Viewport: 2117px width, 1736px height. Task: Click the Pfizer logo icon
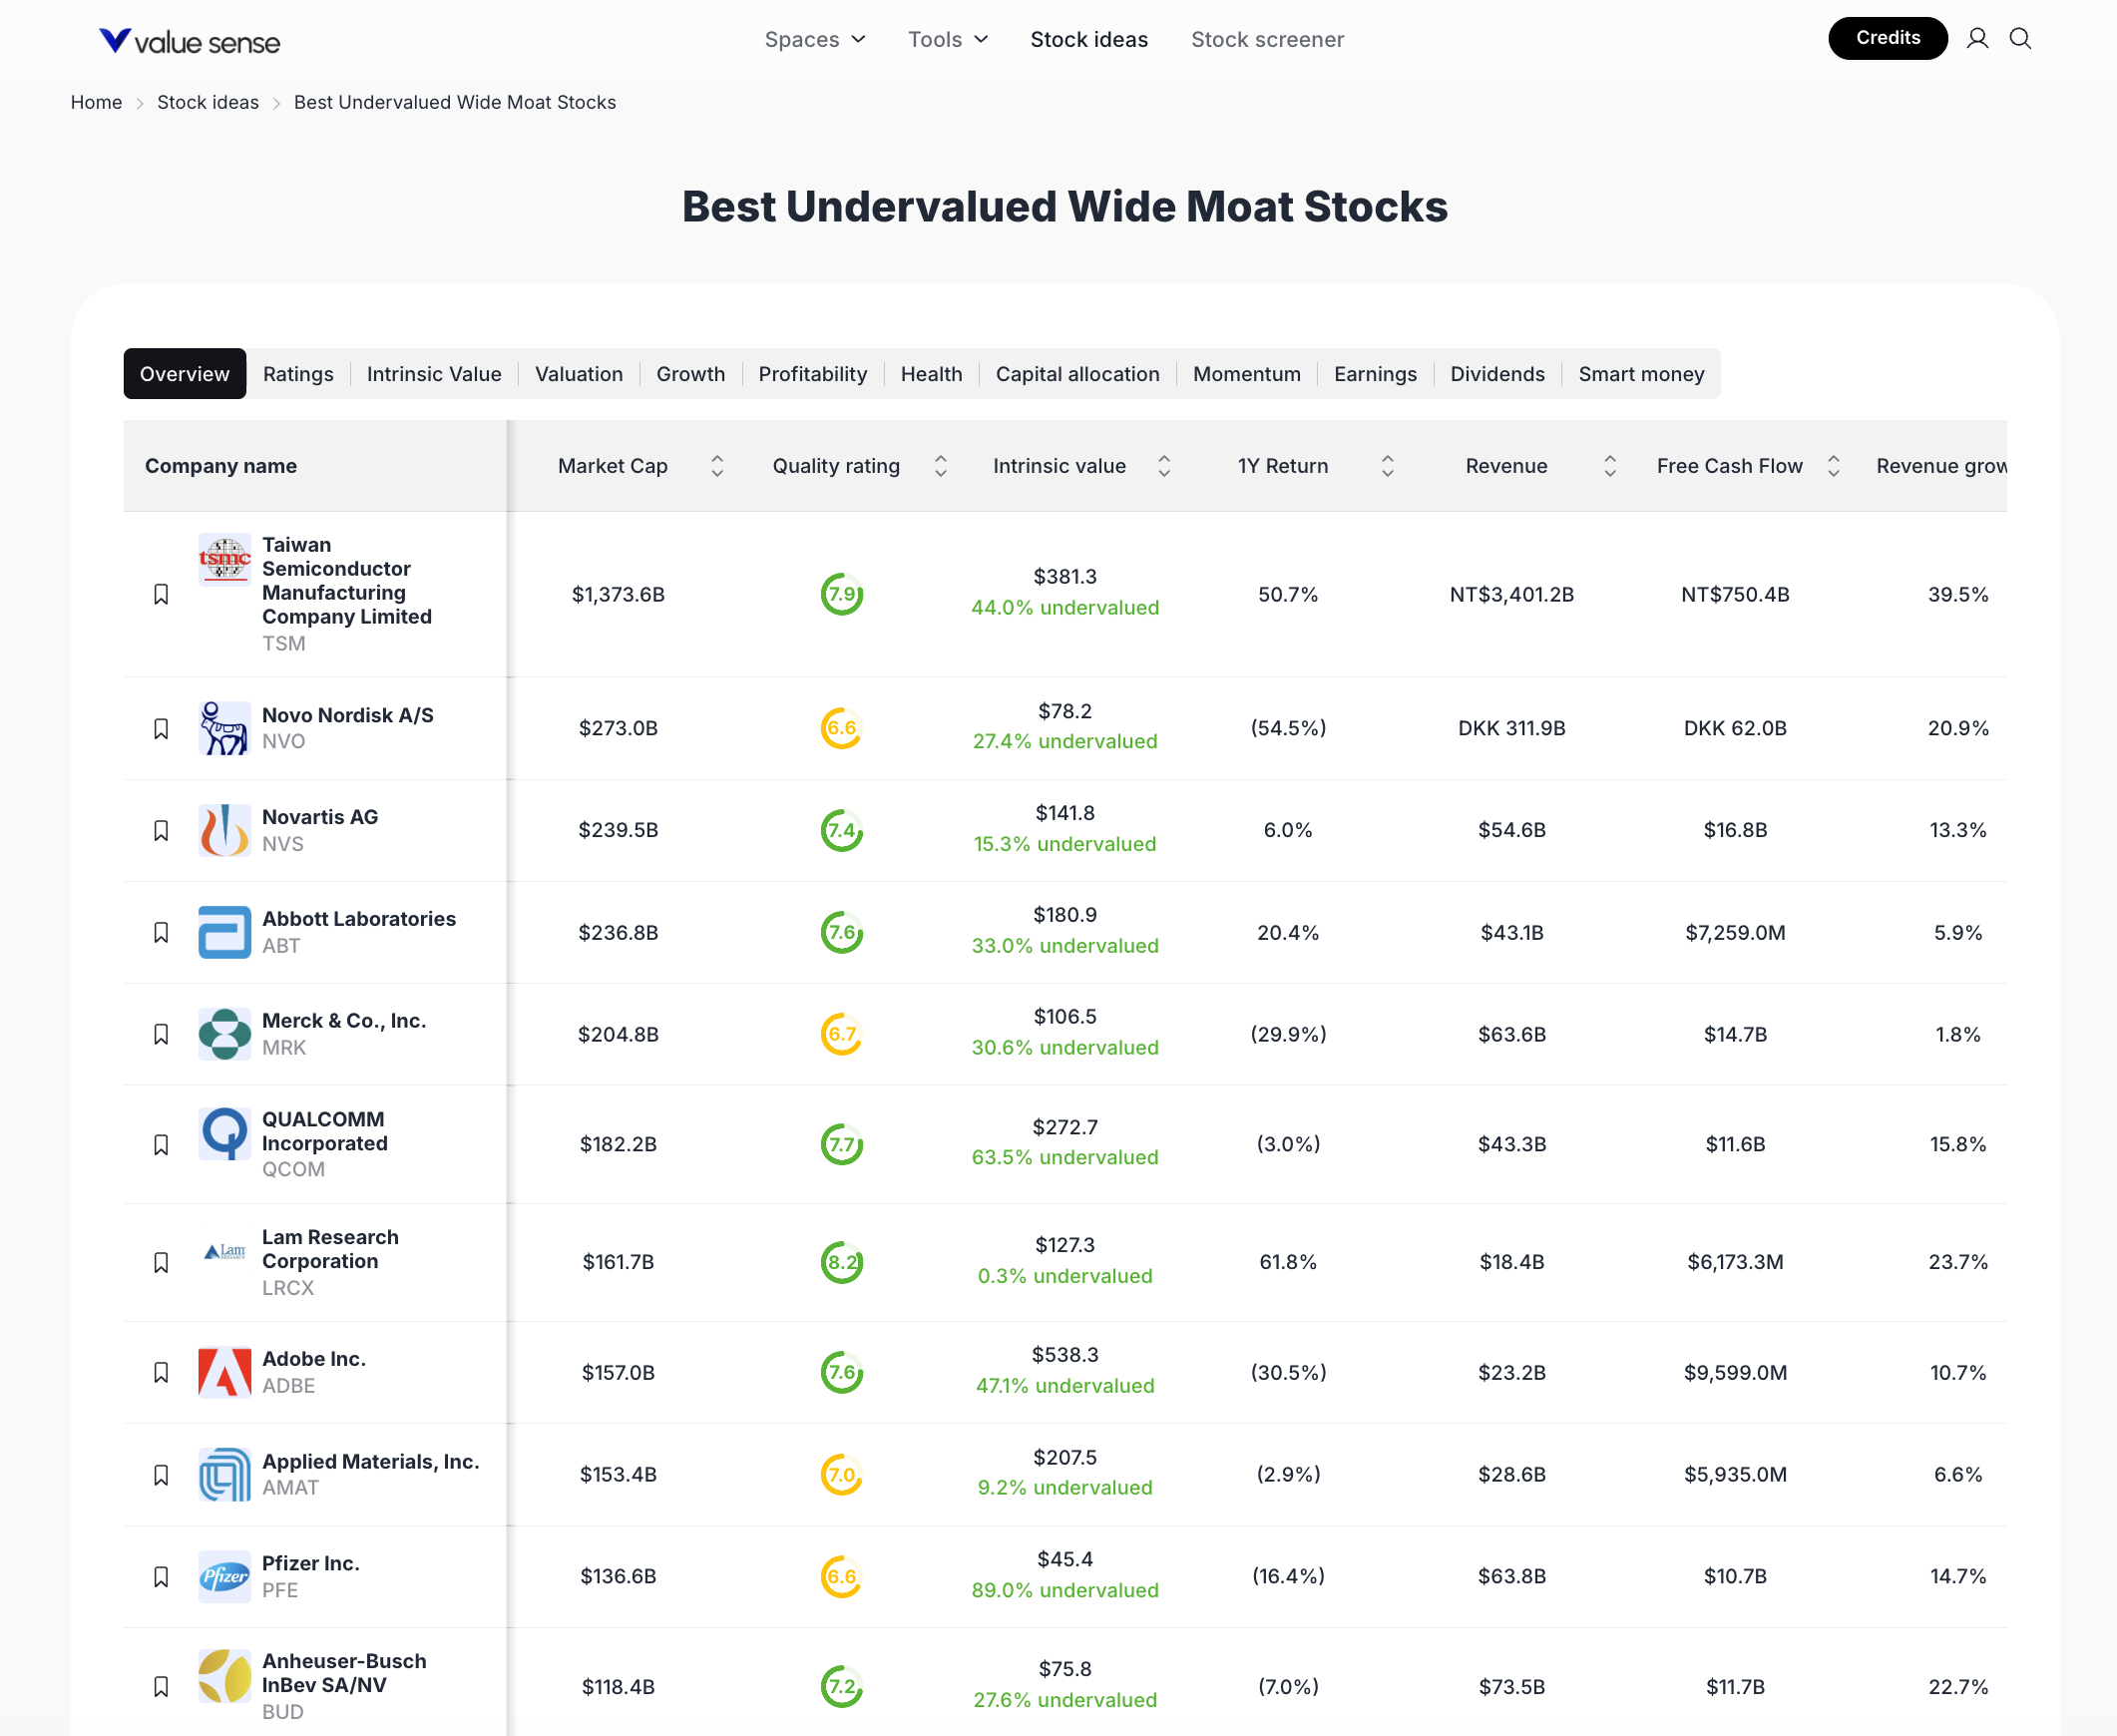pos(224,1576)
